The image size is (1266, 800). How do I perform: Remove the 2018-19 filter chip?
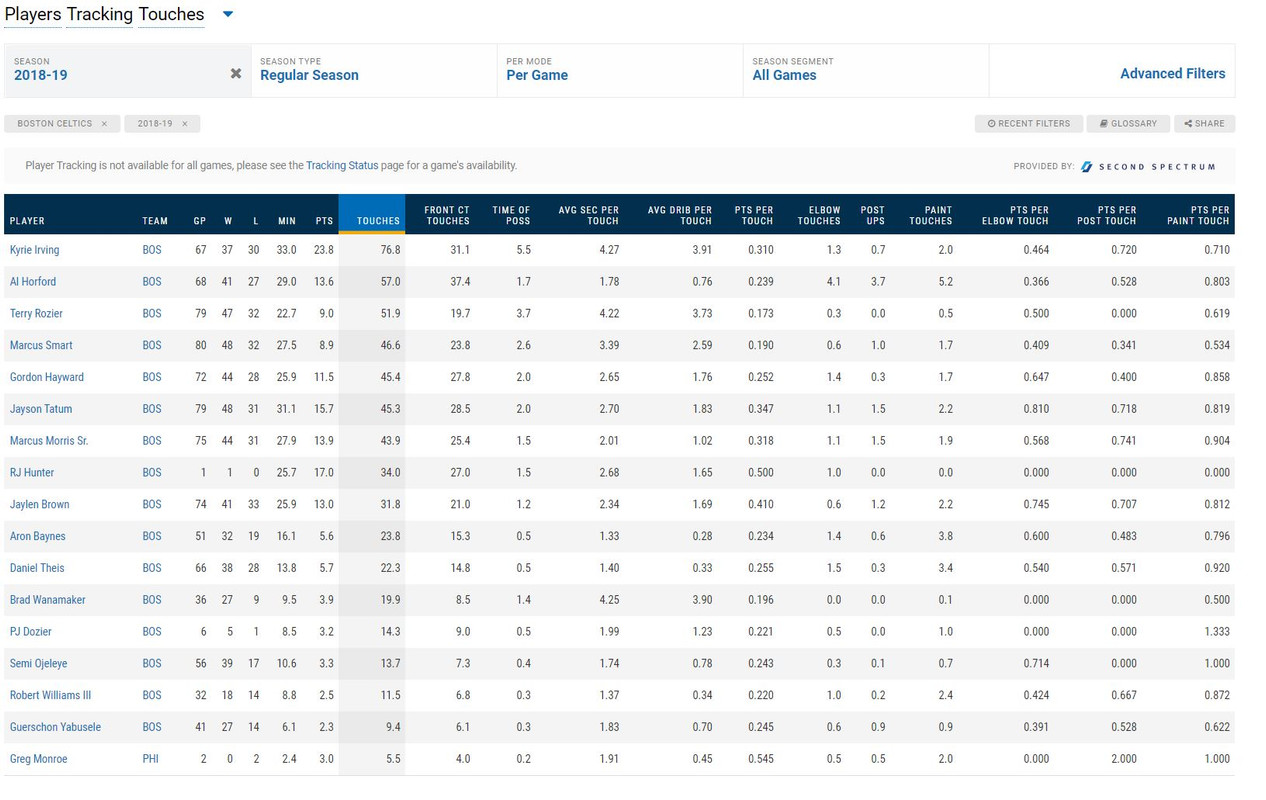click(x=185, y=124)
